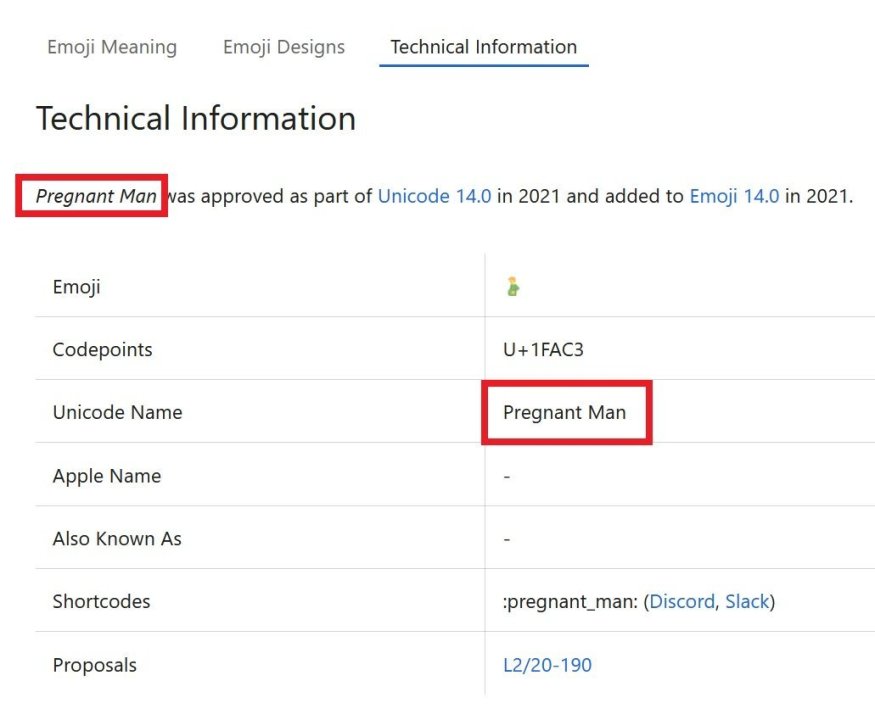Click the U+1FAC3 codepoint value

(x=544, y=350)
